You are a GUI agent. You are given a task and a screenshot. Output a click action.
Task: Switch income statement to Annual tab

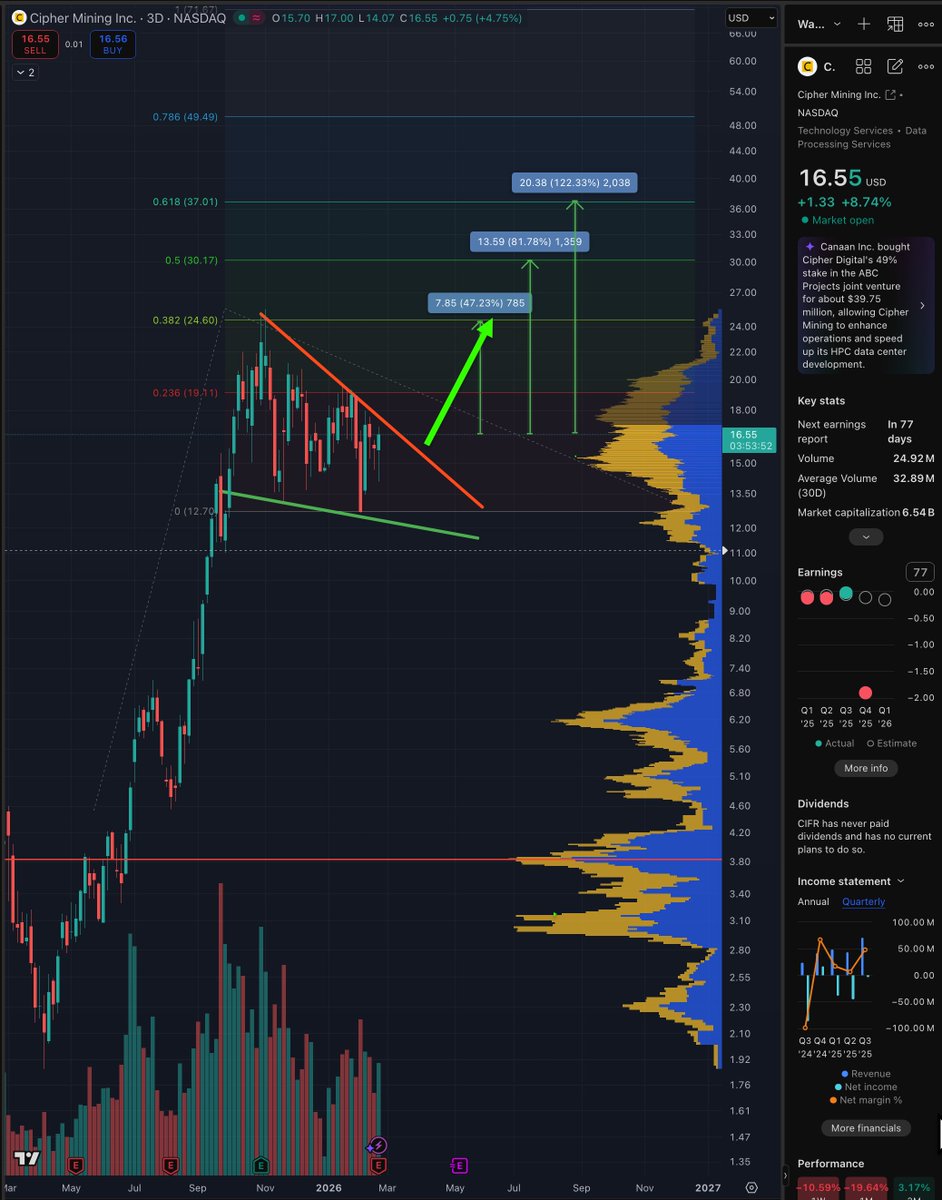click(813, 901)
